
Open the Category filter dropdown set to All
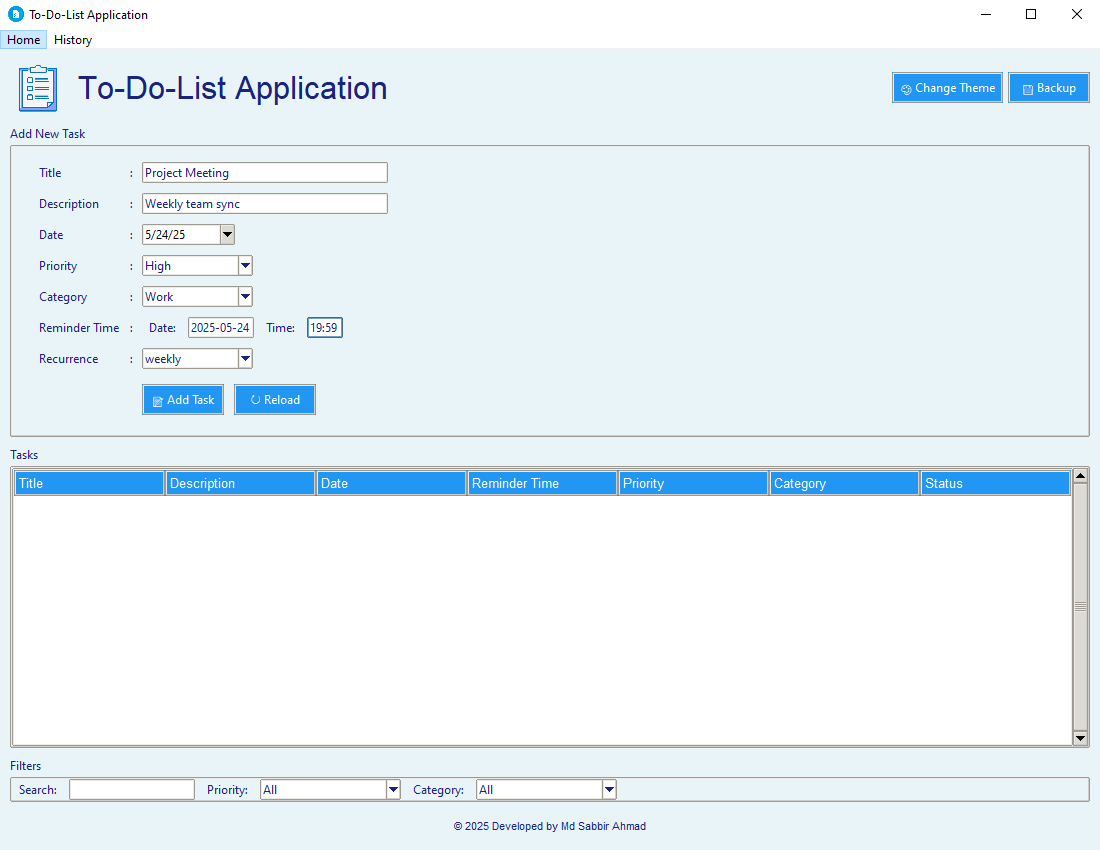pos(609,789)
